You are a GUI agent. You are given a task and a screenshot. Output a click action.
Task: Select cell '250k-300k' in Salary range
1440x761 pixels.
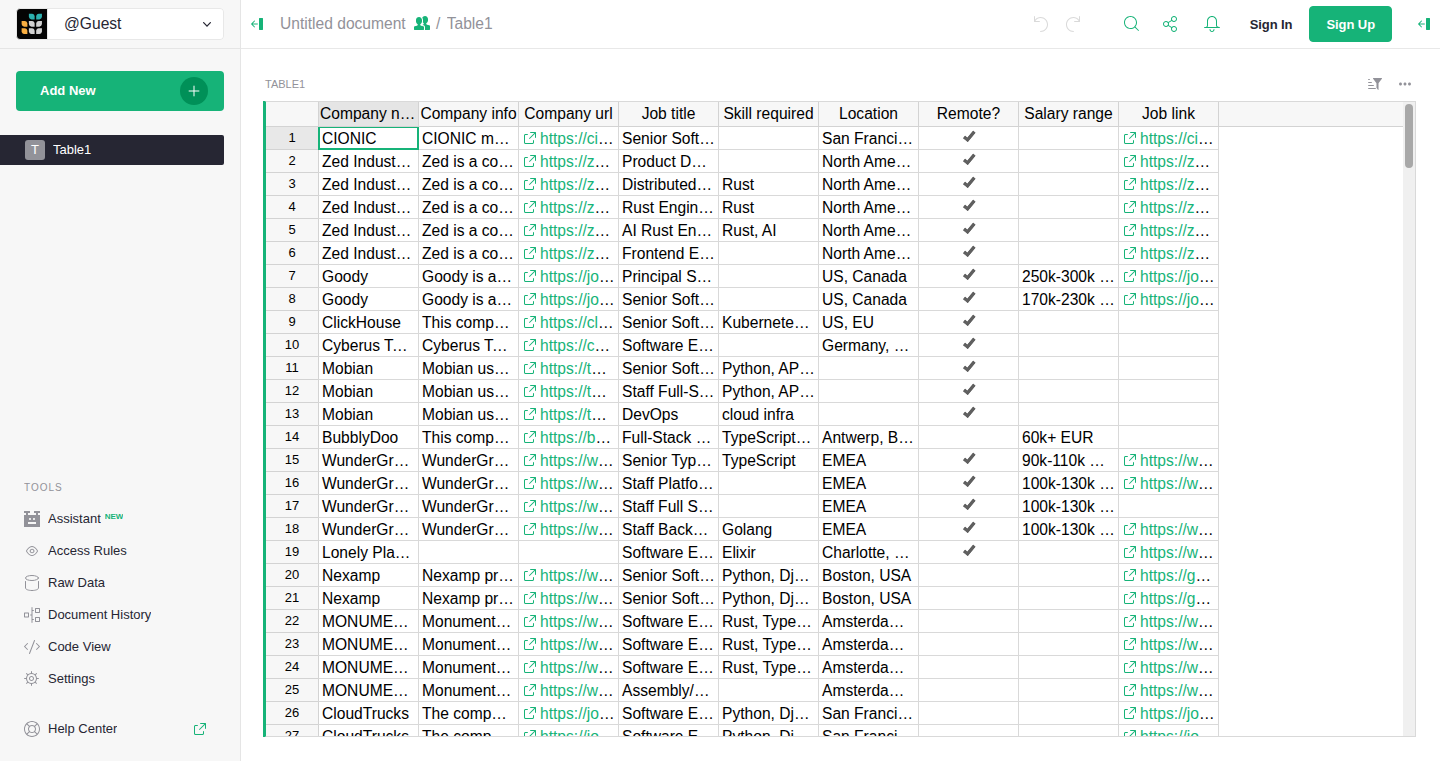click(1068, 276)
